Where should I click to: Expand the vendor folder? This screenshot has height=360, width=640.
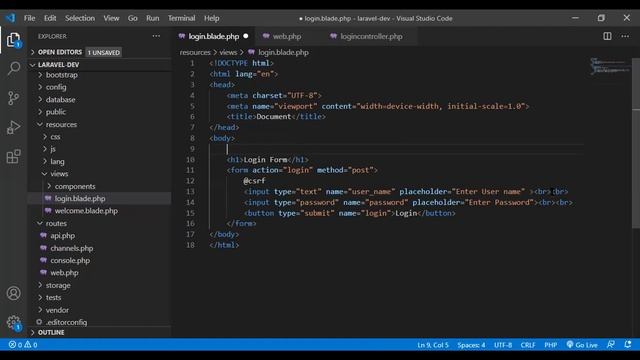coord(57,310)
